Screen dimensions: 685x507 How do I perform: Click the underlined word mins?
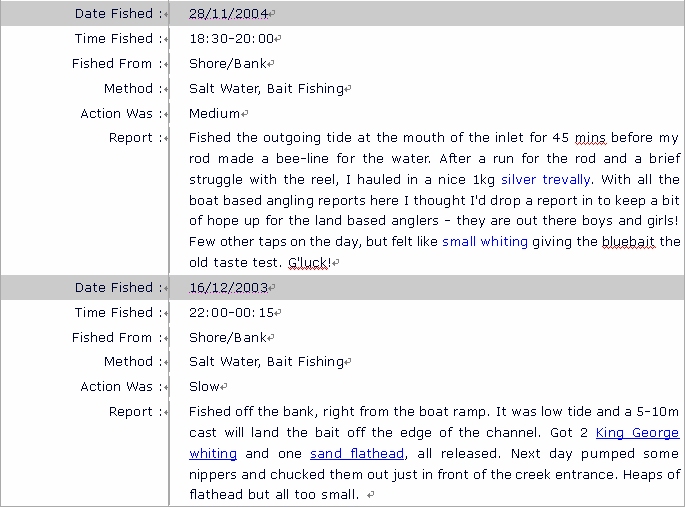(590, 138)
